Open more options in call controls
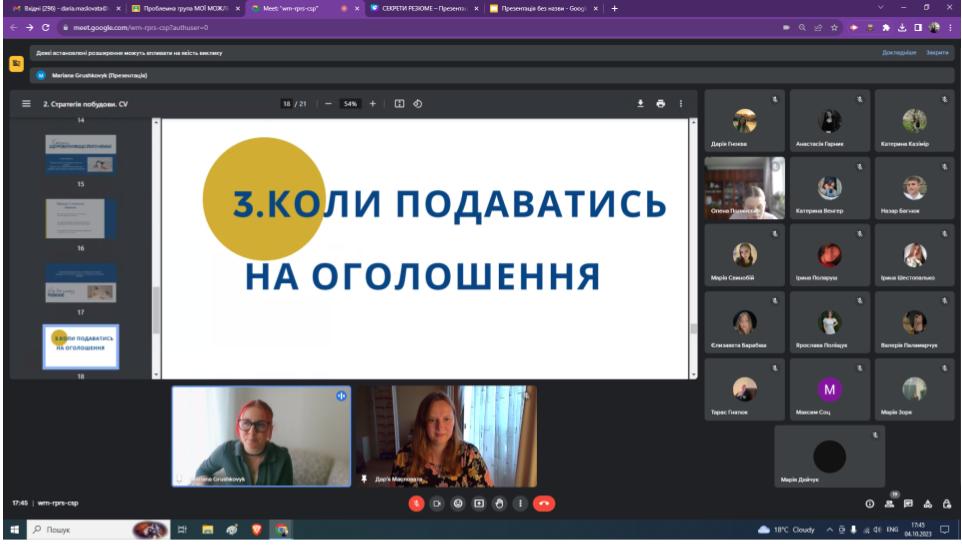962x545 pixels. [x=520, y=503]
